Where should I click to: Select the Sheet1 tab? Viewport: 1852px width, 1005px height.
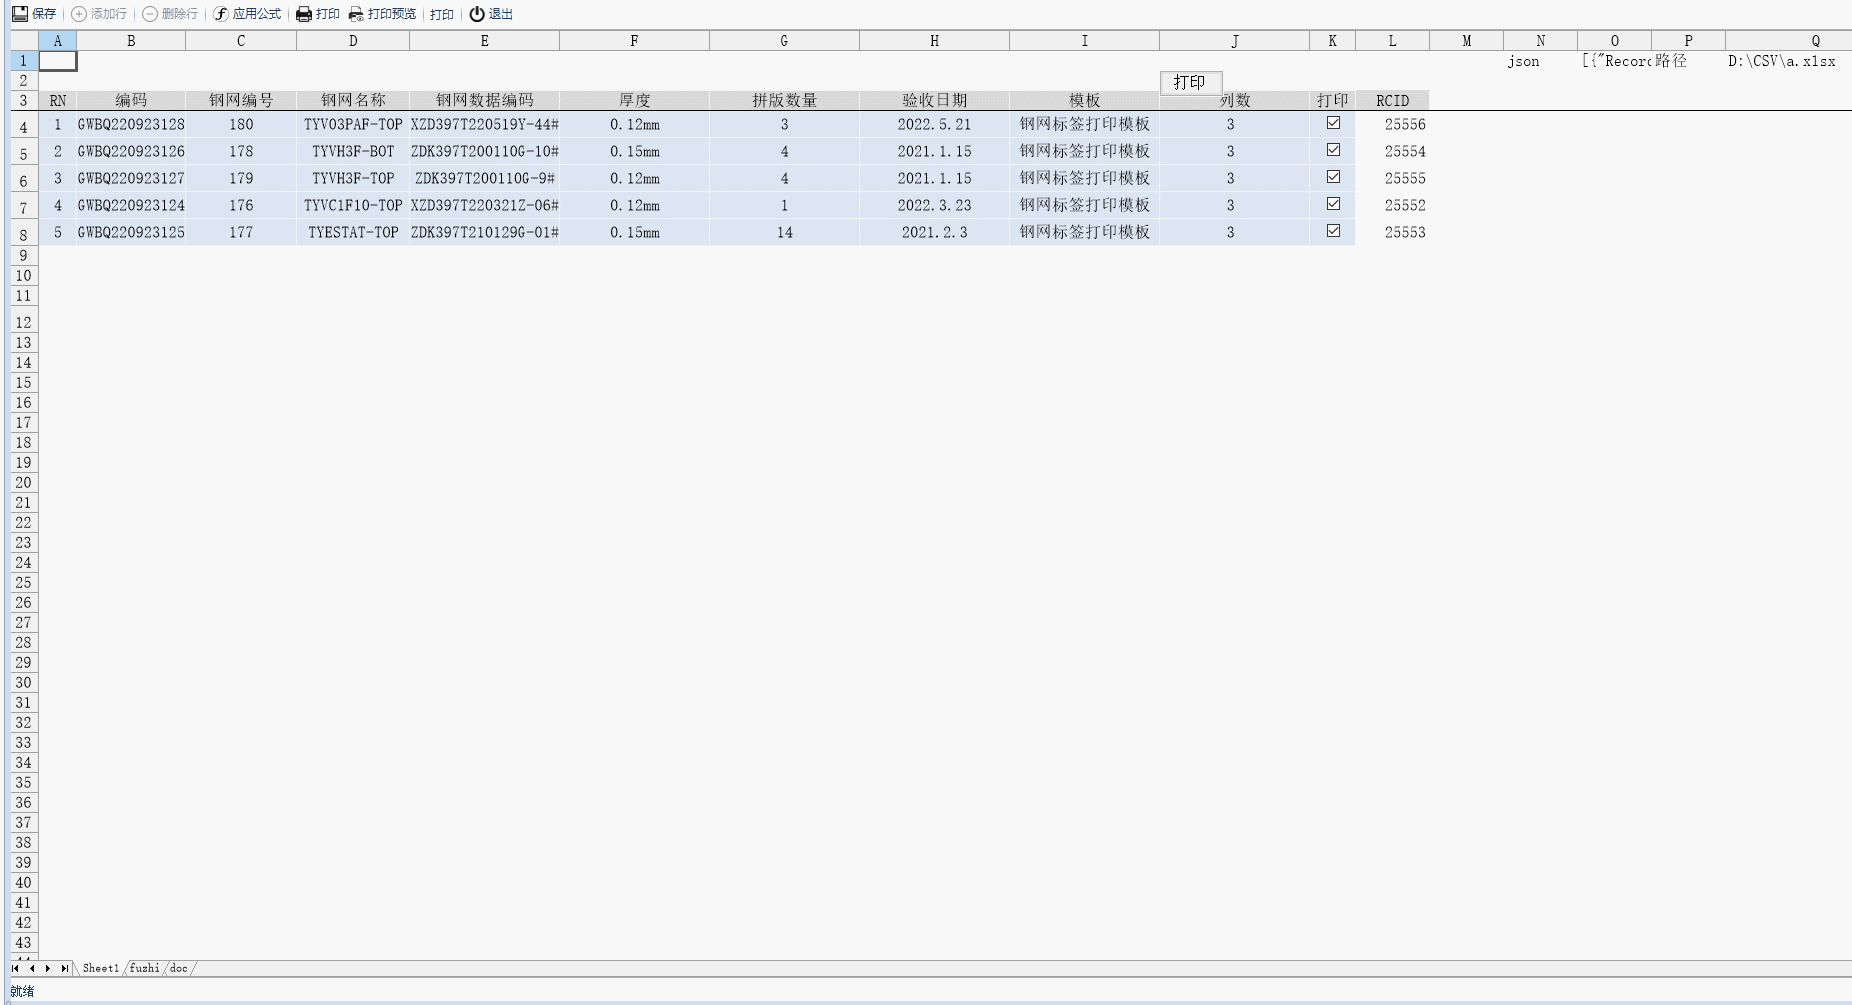[x=100, y=968]
